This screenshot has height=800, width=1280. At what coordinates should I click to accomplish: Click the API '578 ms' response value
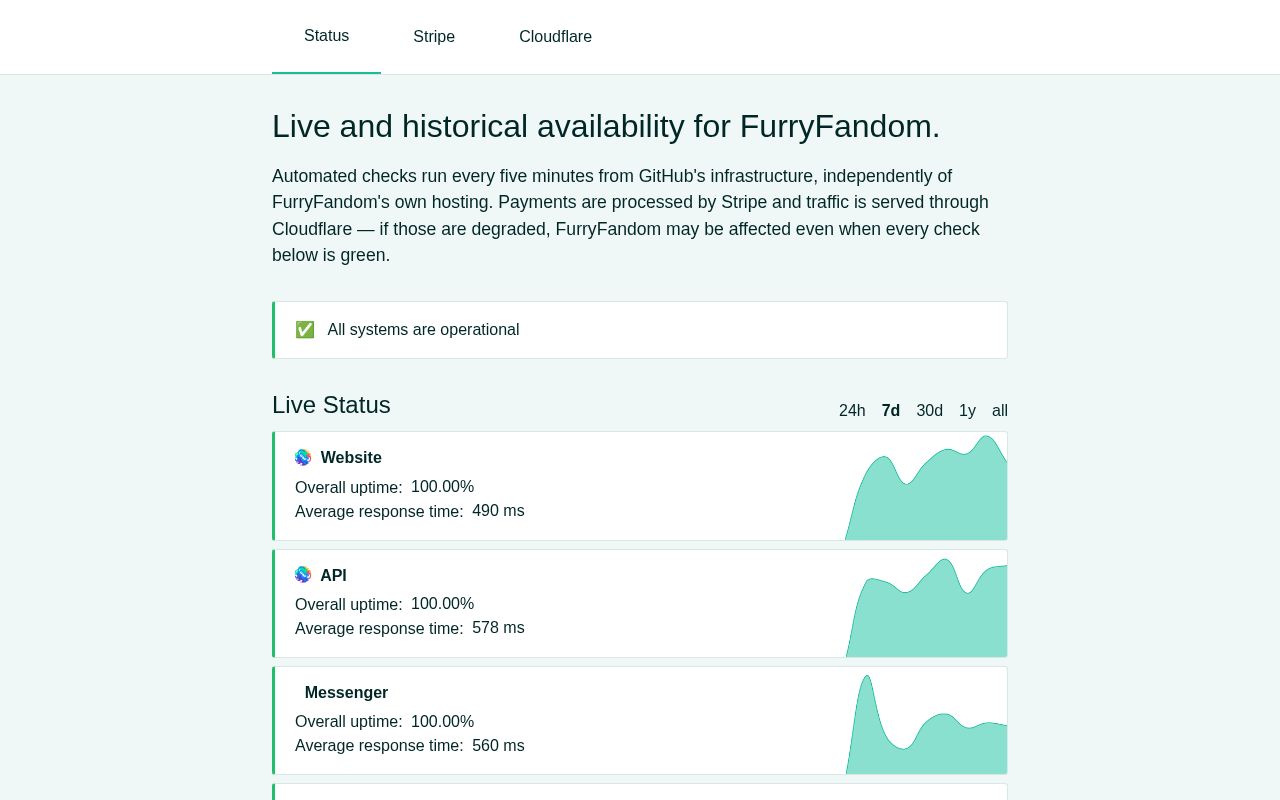coord(498,628)
